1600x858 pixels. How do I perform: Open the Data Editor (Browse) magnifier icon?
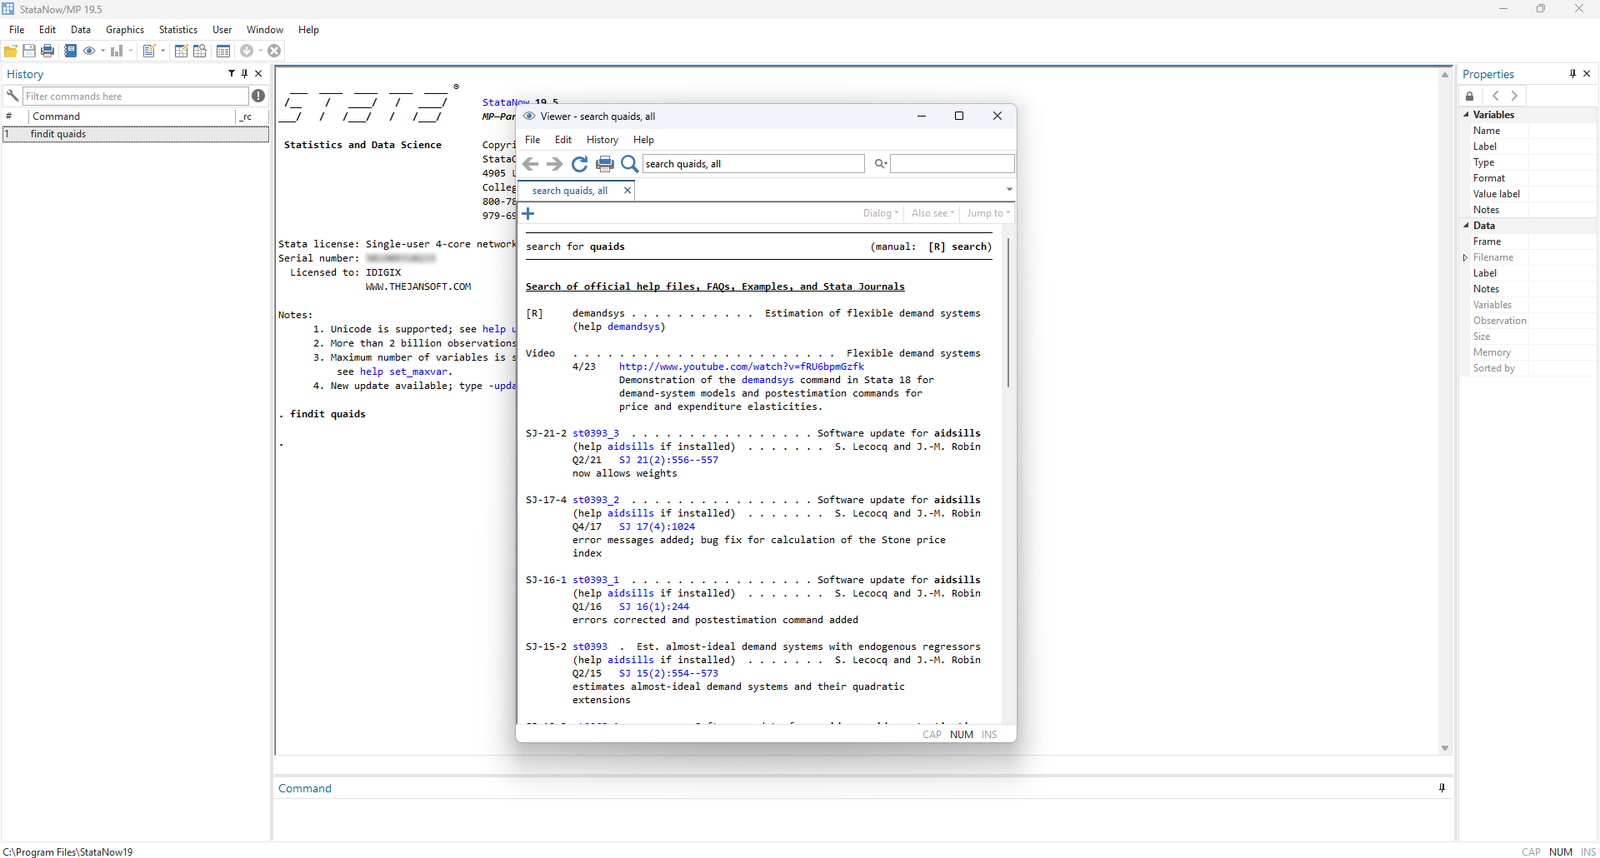[200, 51]
